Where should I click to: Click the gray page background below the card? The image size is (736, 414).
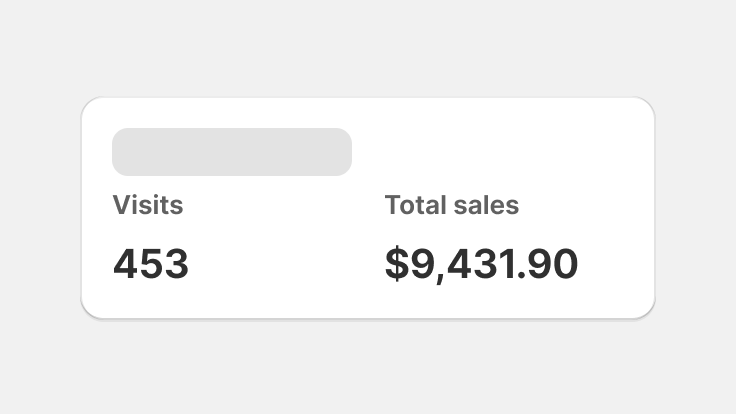[368, 367]
